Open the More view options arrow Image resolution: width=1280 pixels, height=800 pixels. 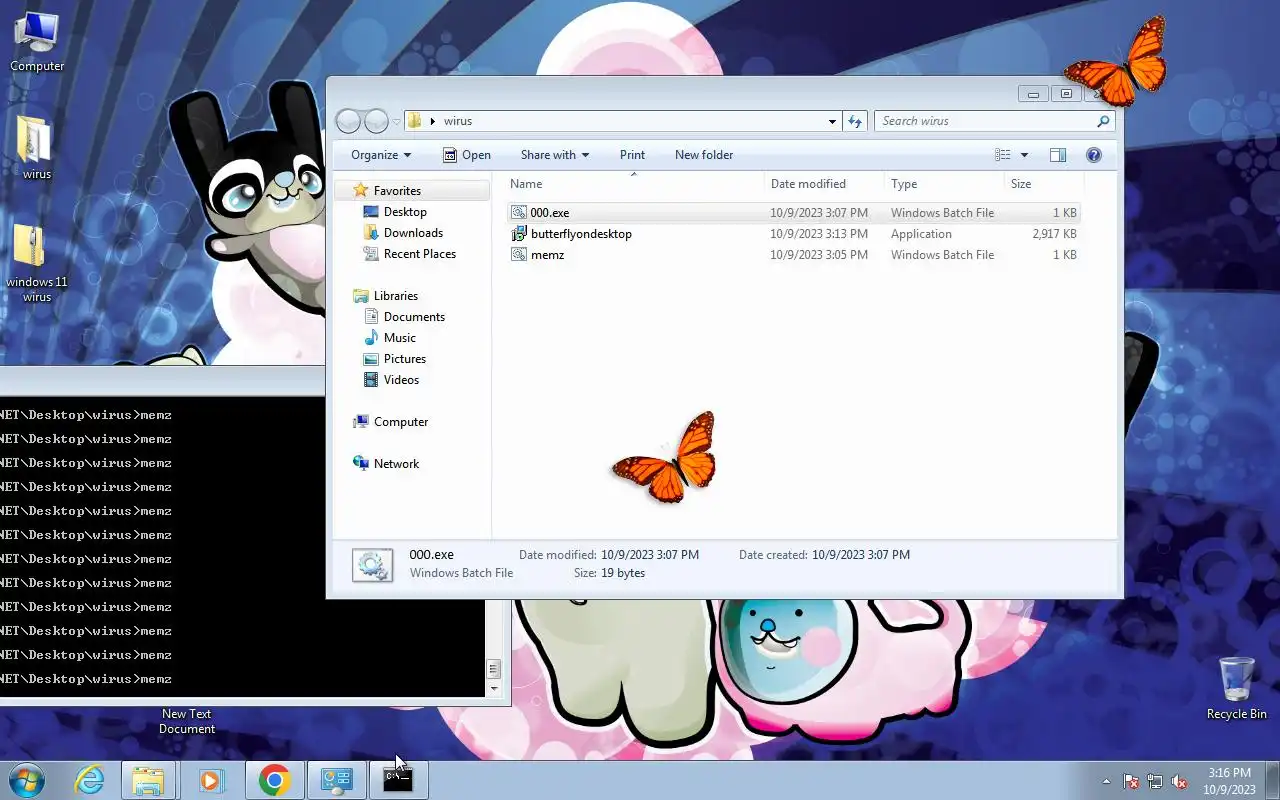(x=1024, y=155)
